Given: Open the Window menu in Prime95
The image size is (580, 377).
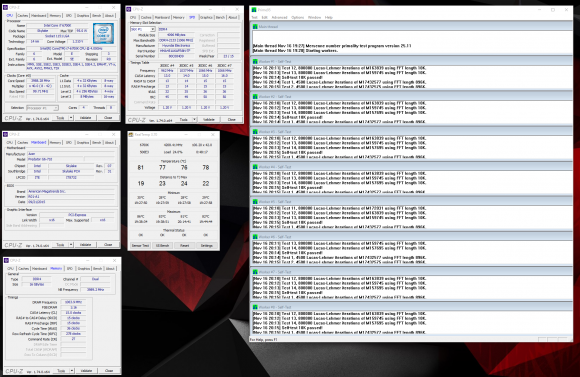Looking at the screenshot, I should pyautogui.click(x=314, y=17).
